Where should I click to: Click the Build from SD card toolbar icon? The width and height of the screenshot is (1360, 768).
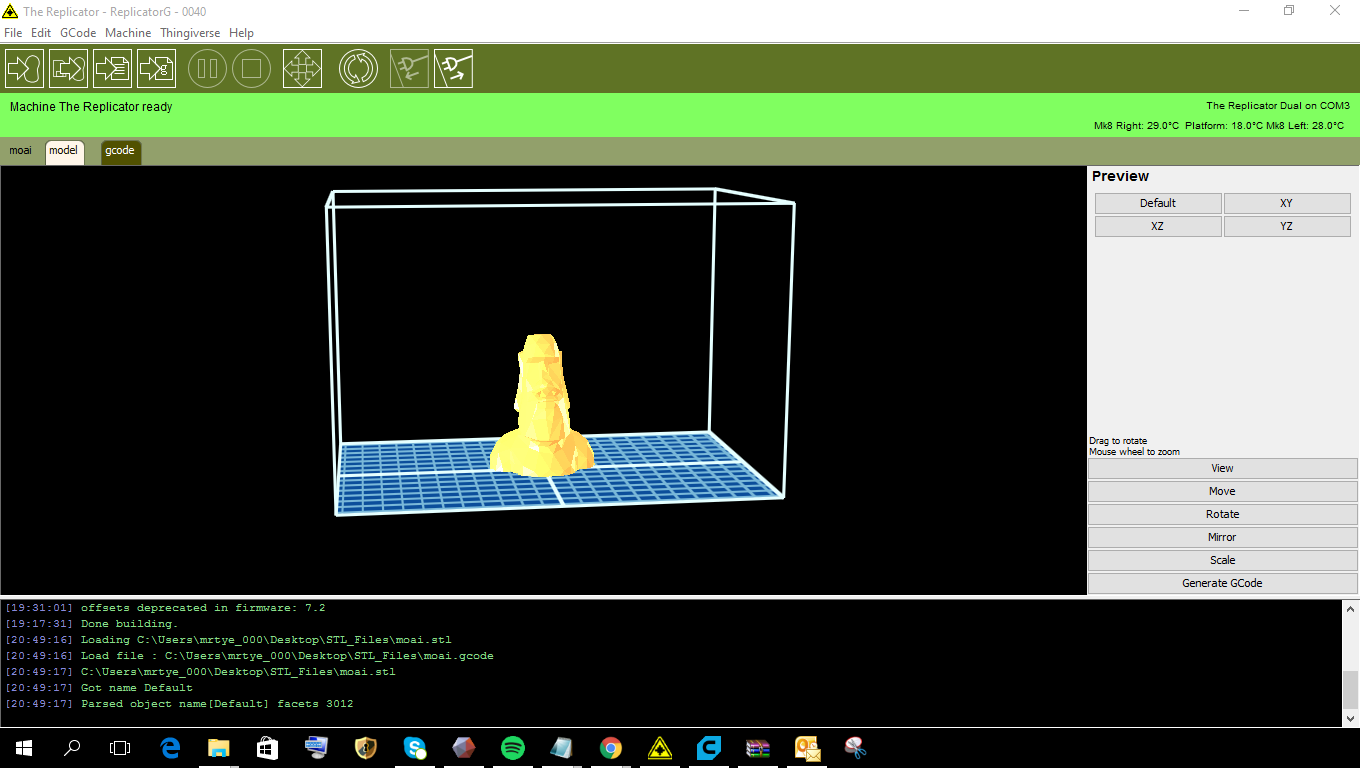pyautogui.click(x=112, y=68)
